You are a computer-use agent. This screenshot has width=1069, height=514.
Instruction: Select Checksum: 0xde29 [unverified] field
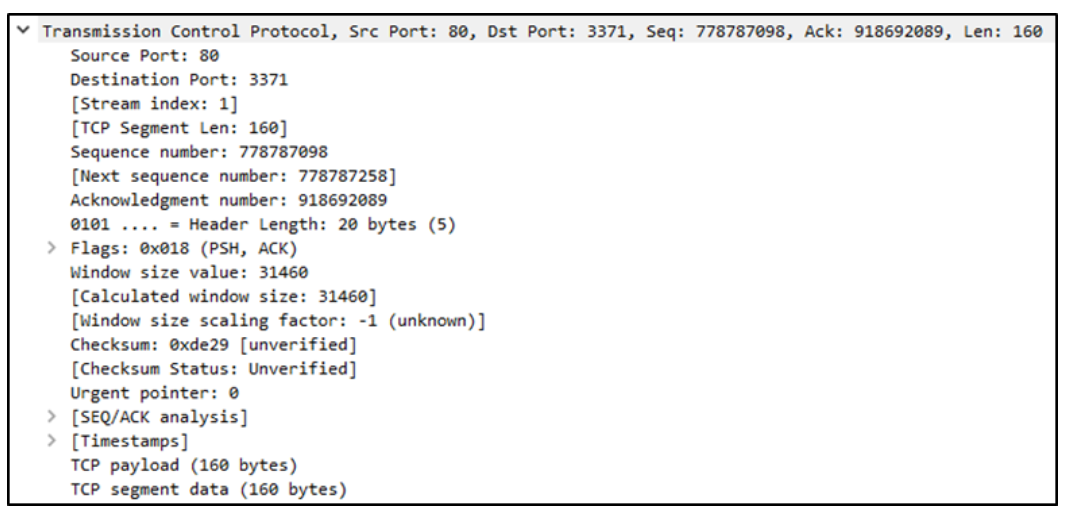tap(213, 345)
